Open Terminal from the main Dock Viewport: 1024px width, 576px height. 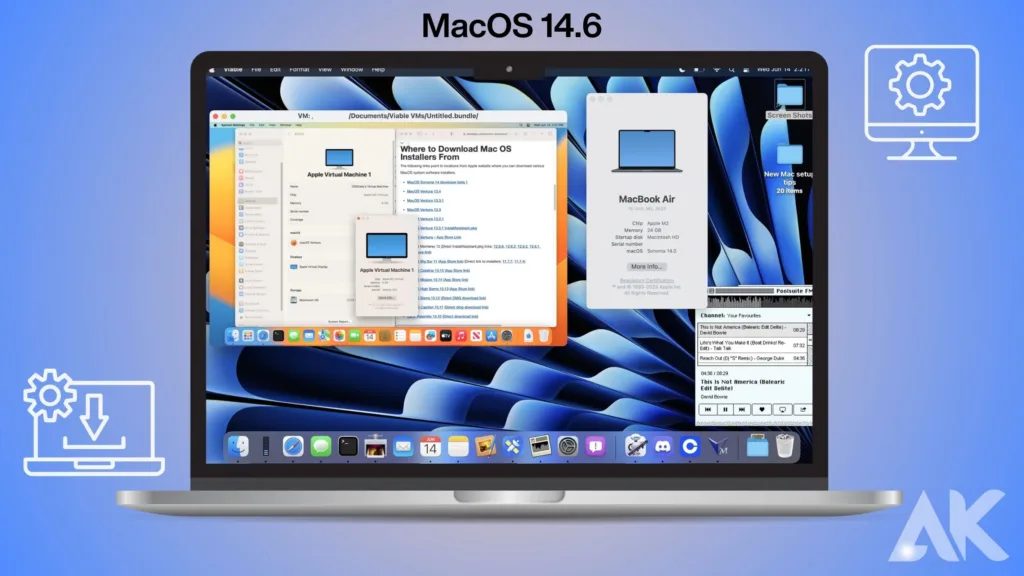click(348, 447)
